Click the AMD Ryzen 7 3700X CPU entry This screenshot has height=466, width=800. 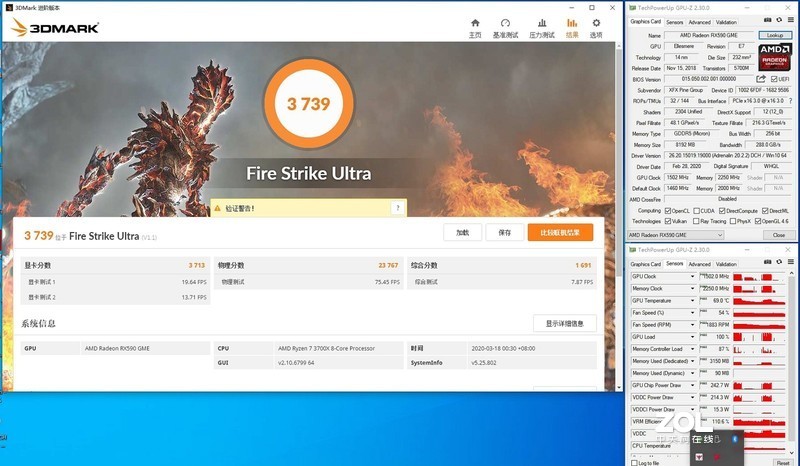point(327,349)
